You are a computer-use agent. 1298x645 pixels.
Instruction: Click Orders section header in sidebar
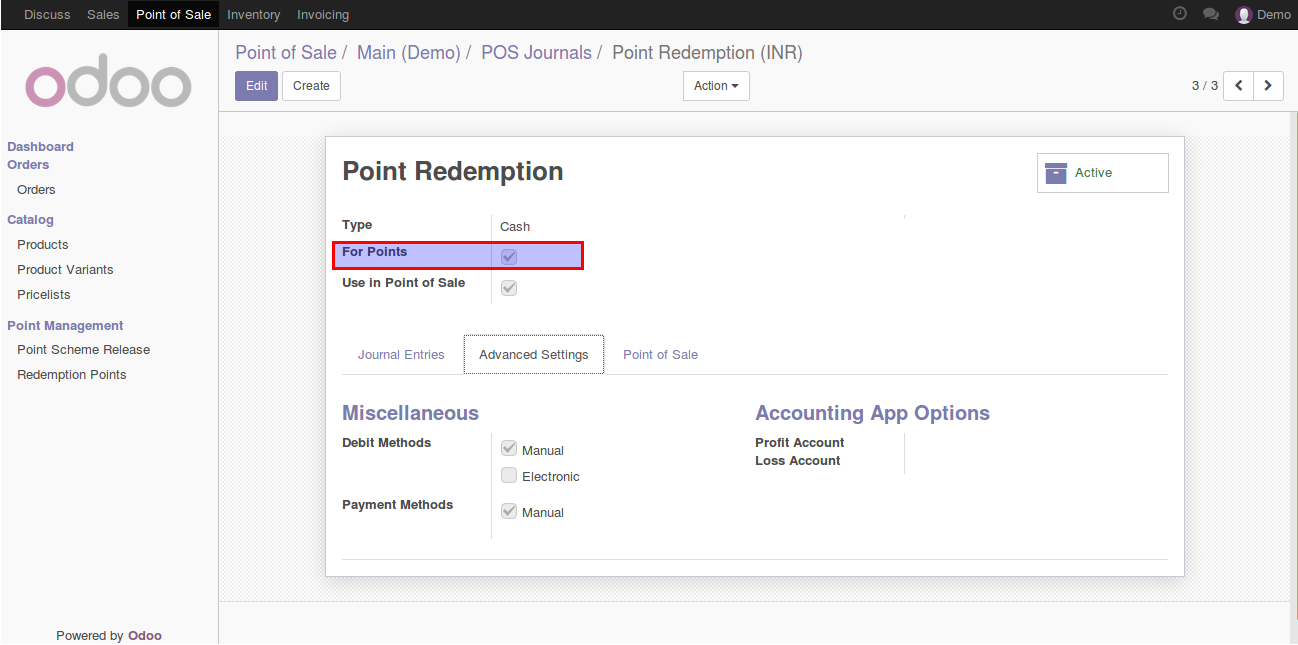click(28, 165)
